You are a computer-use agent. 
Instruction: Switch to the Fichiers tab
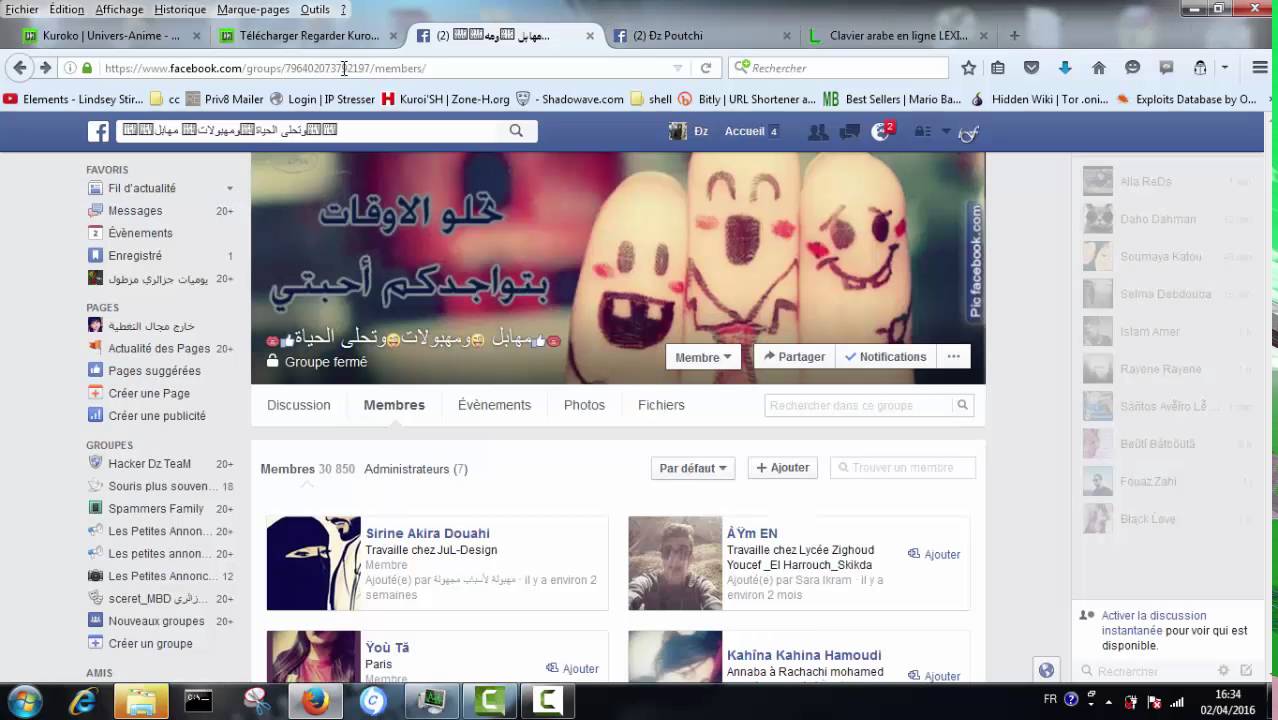(x=661, y=405)
